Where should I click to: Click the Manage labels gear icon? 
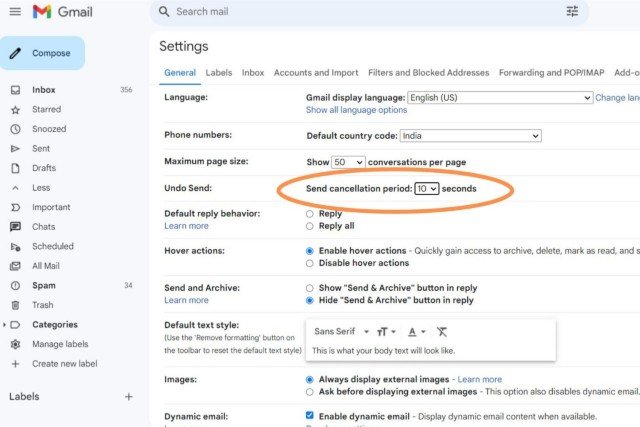pyautogui.click(x=15, y=344)
